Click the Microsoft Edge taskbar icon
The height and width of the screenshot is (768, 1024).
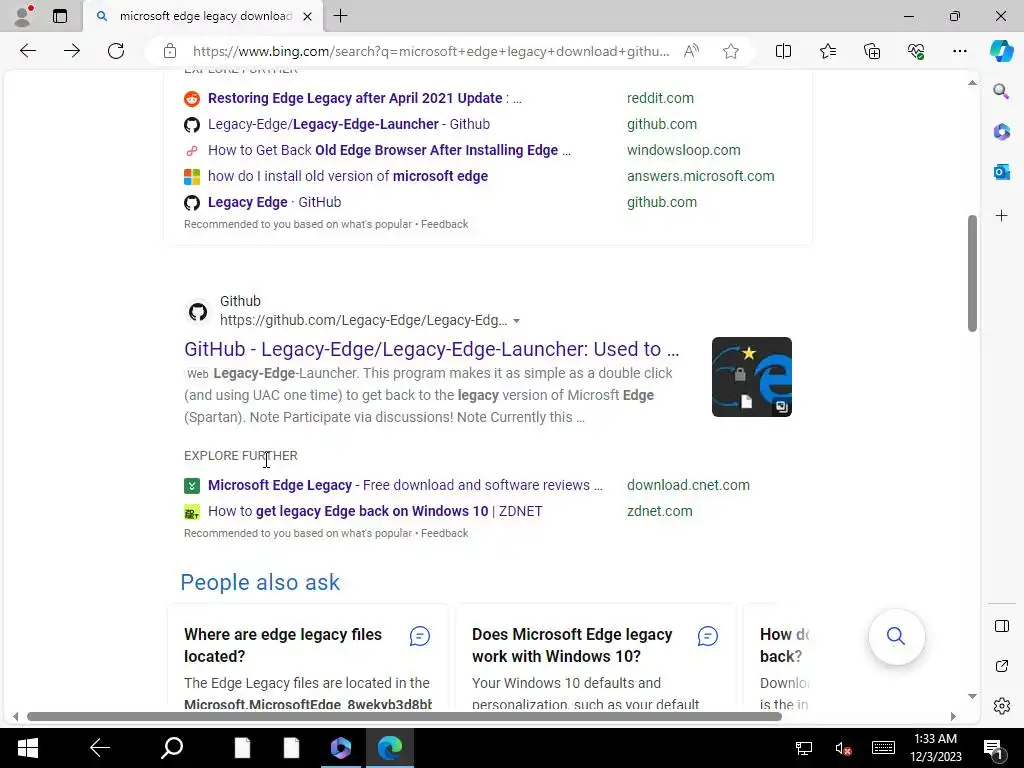point(390,748)
